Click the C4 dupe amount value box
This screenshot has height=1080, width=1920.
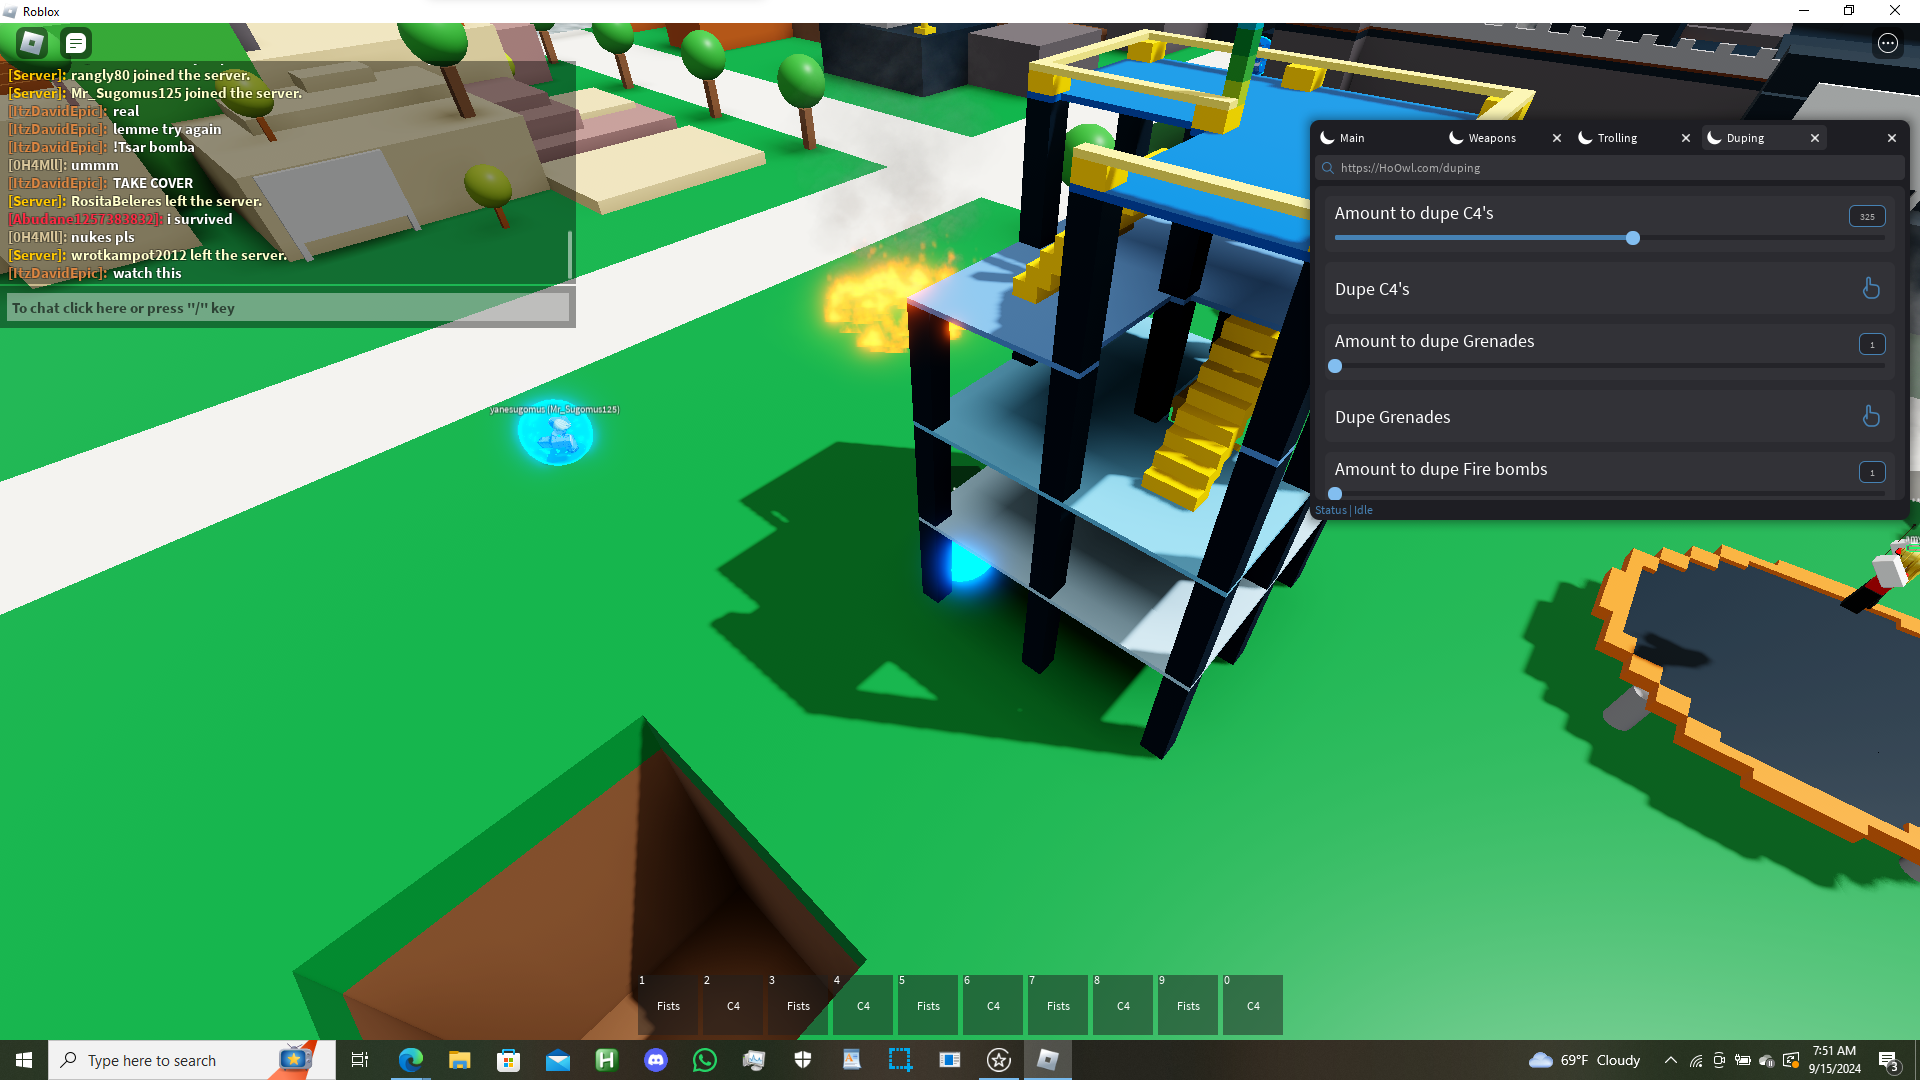pyautogui.click(x=1867, y=216)
